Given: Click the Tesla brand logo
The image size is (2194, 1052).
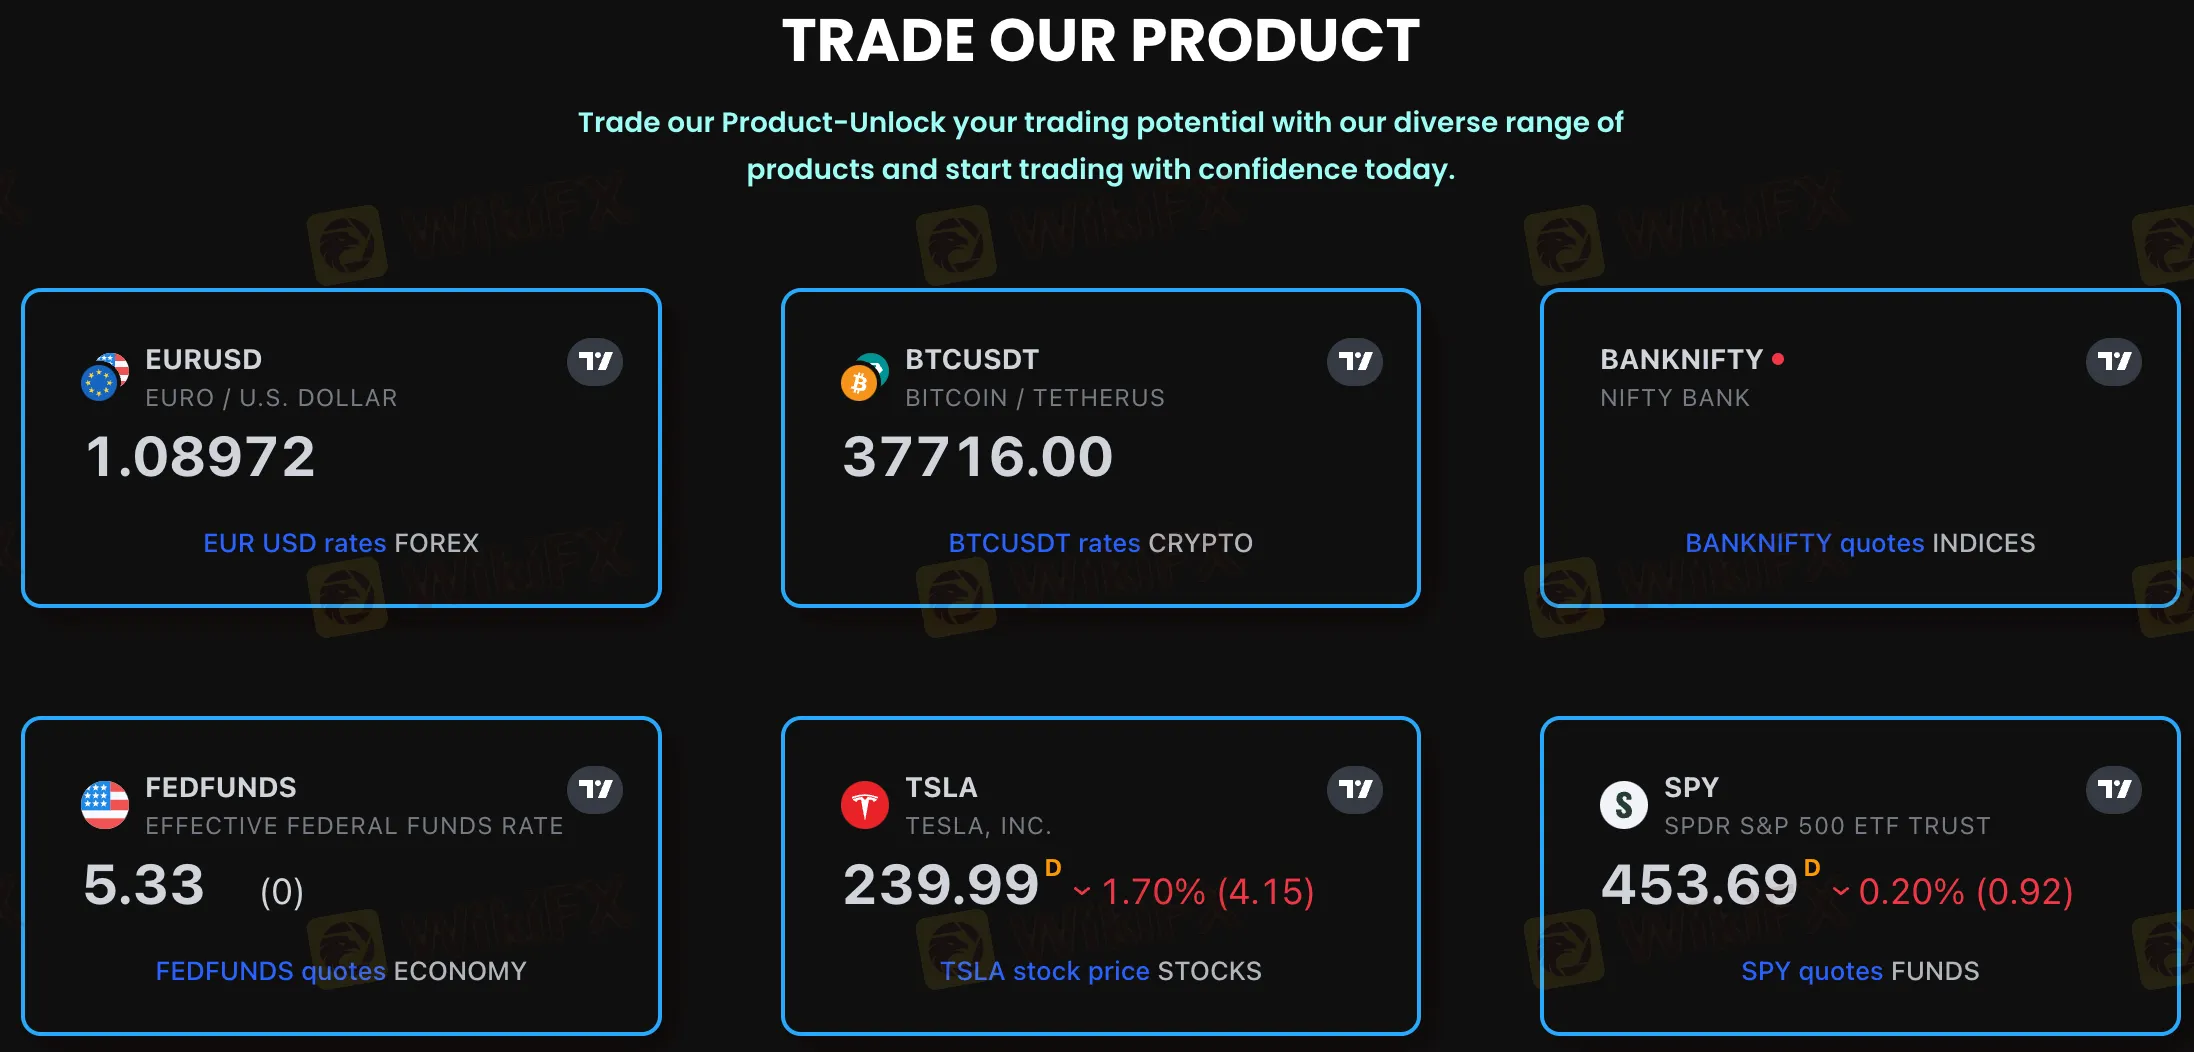Looking at the screenshot, I should point(863,806).
